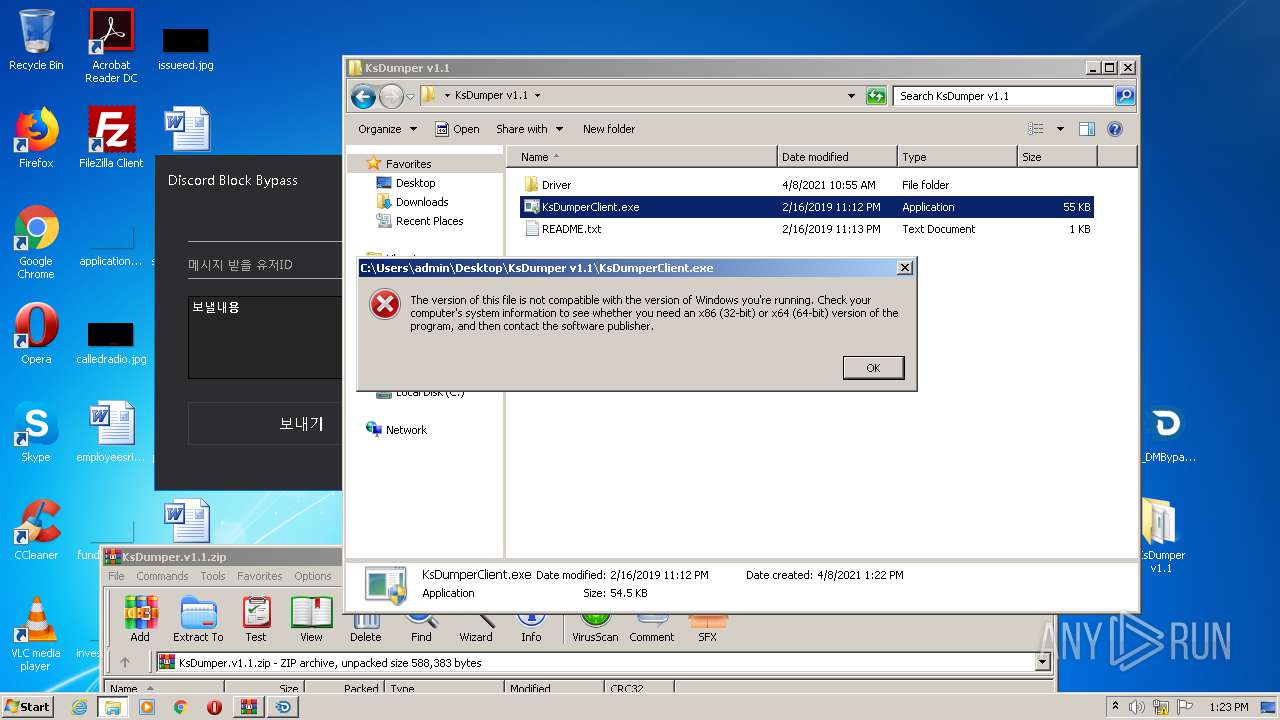Click the path dropdown after KsDumper v1.1
1280x720 pixels.
537,96
